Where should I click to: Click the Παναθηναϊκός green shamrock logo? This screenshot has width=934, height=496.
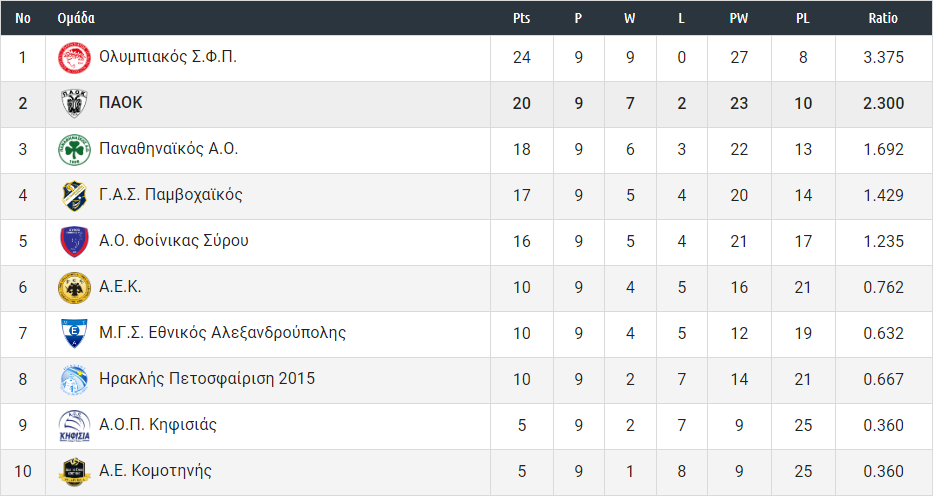[75, 150]
